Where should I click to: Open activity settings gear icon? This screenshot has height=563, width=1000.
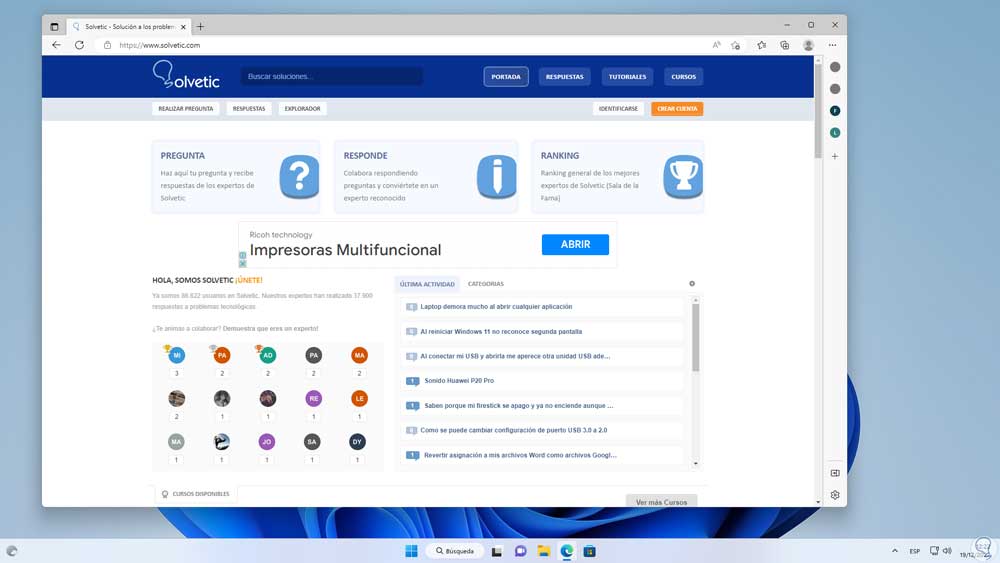(x=692, y=284)
